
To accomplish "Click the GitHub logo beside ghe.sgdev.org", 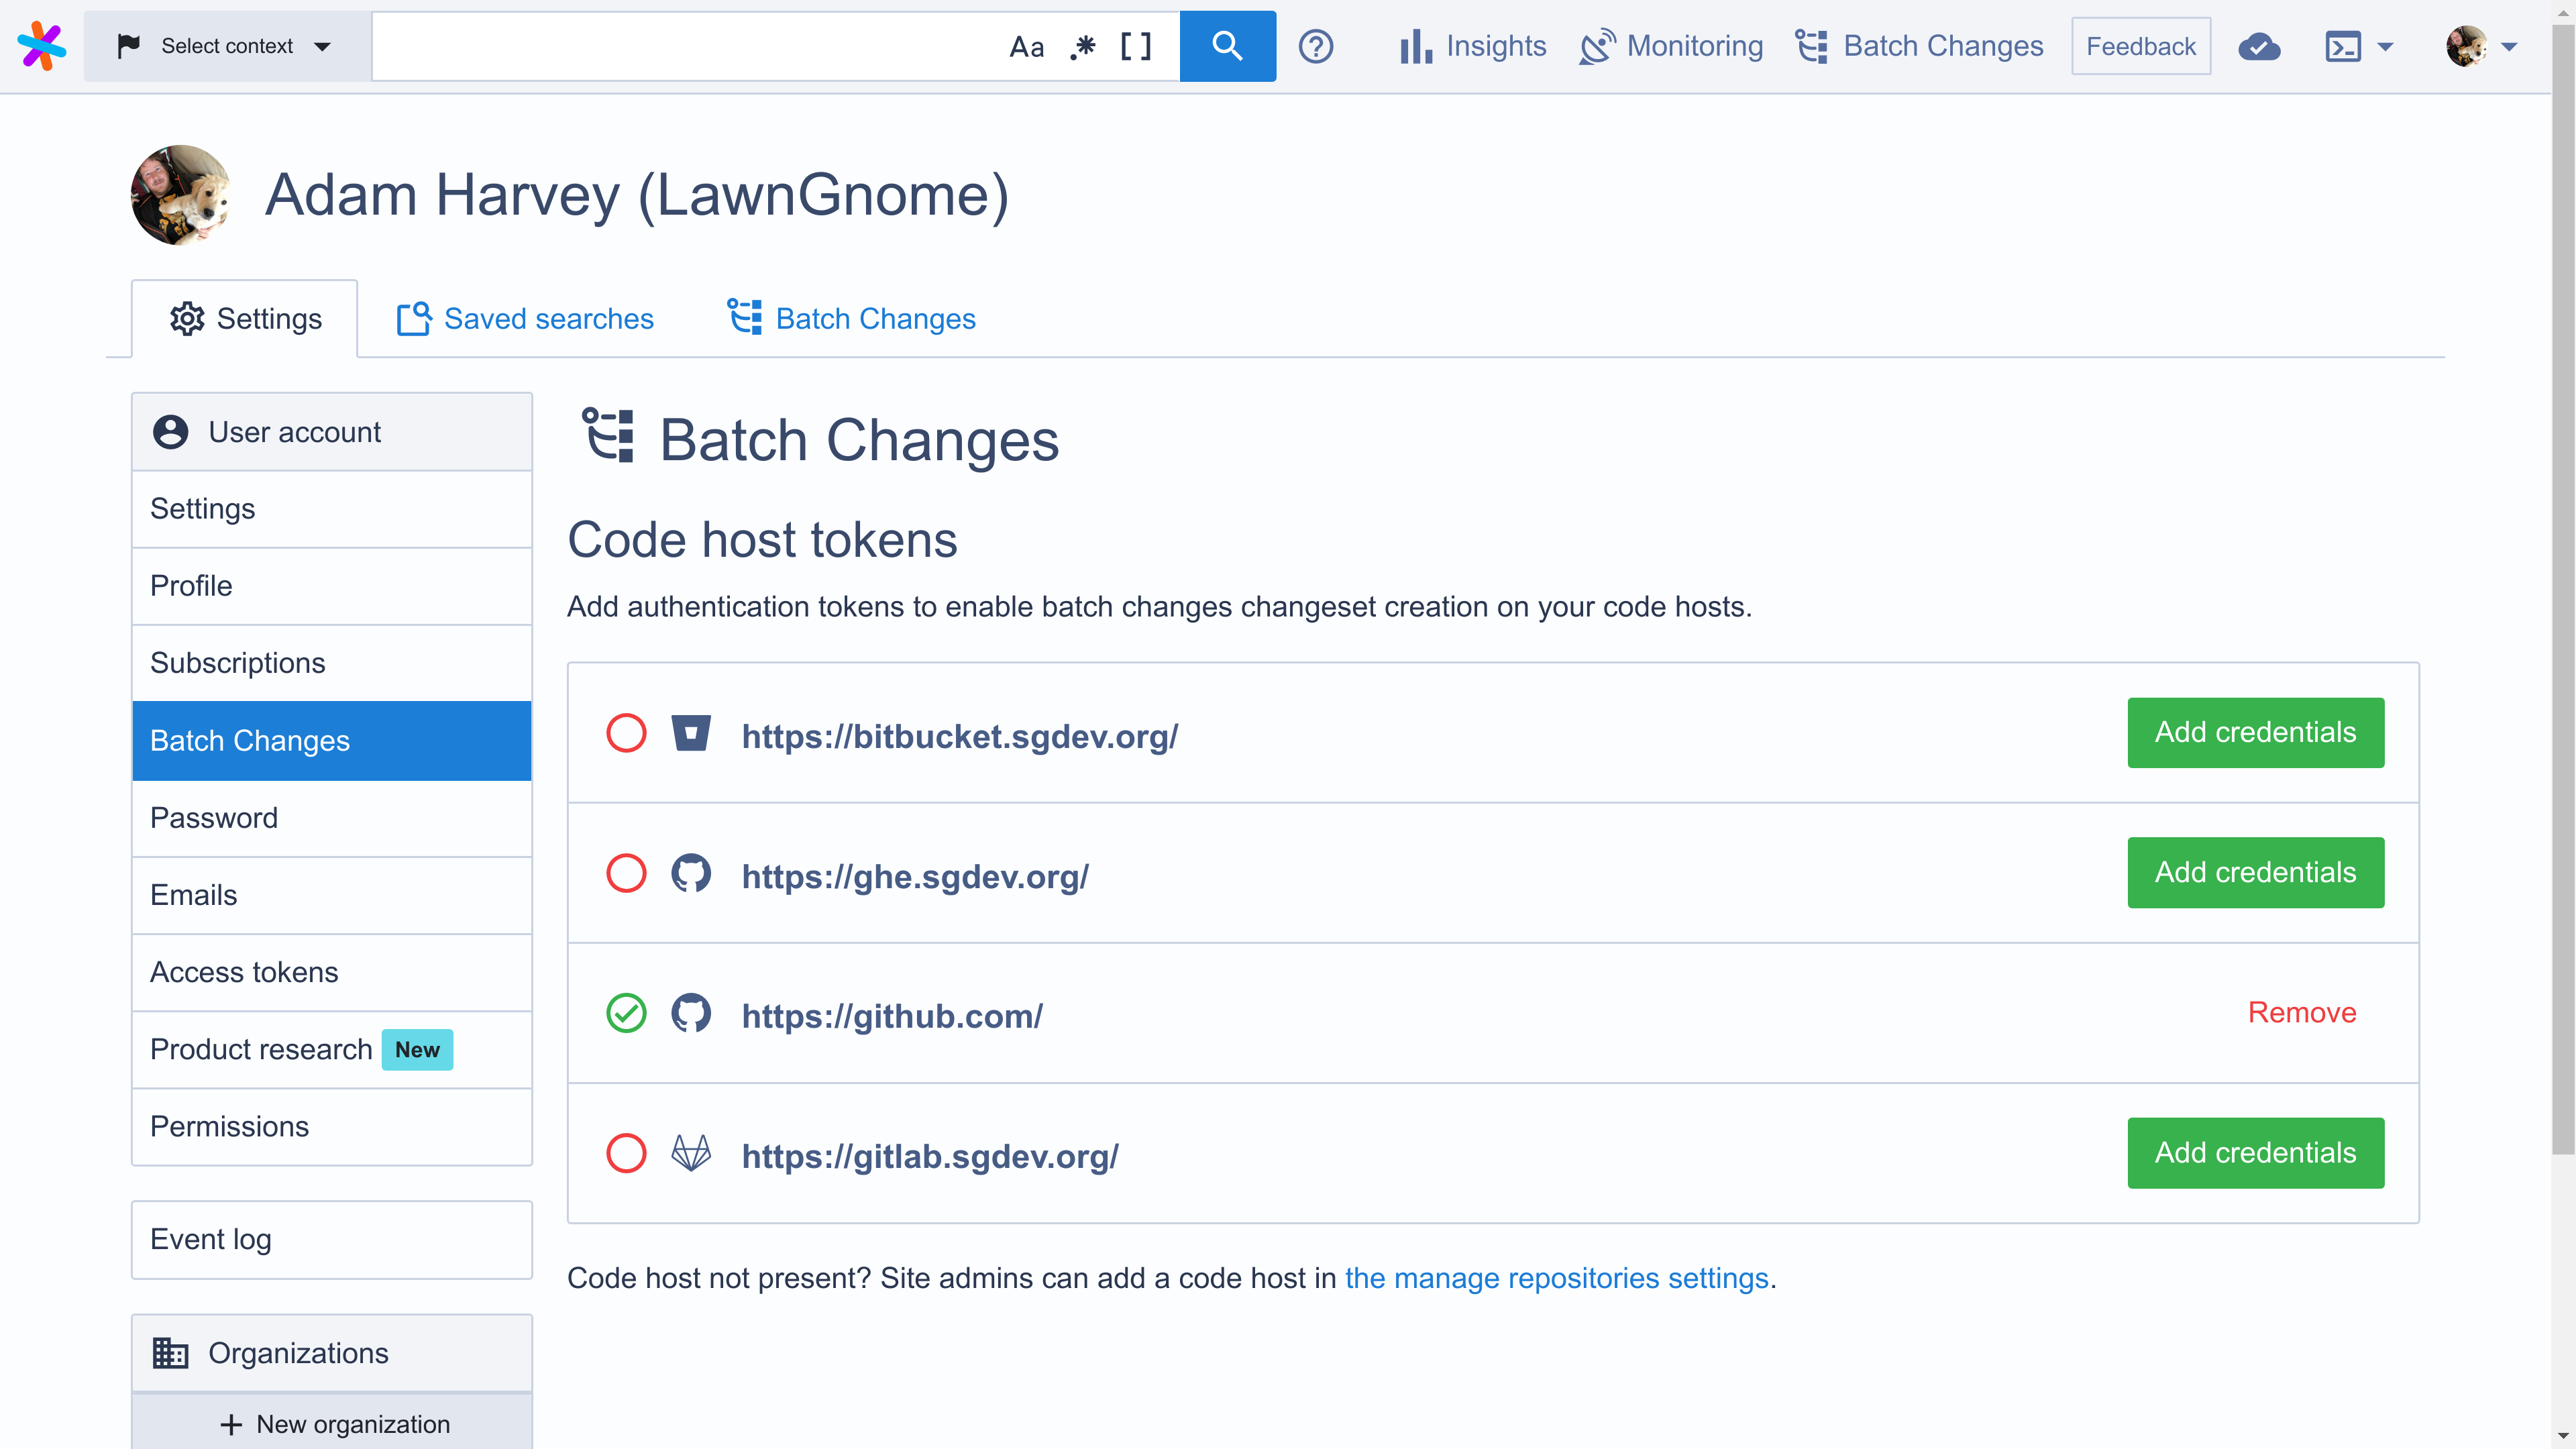I will click(691, 873).
